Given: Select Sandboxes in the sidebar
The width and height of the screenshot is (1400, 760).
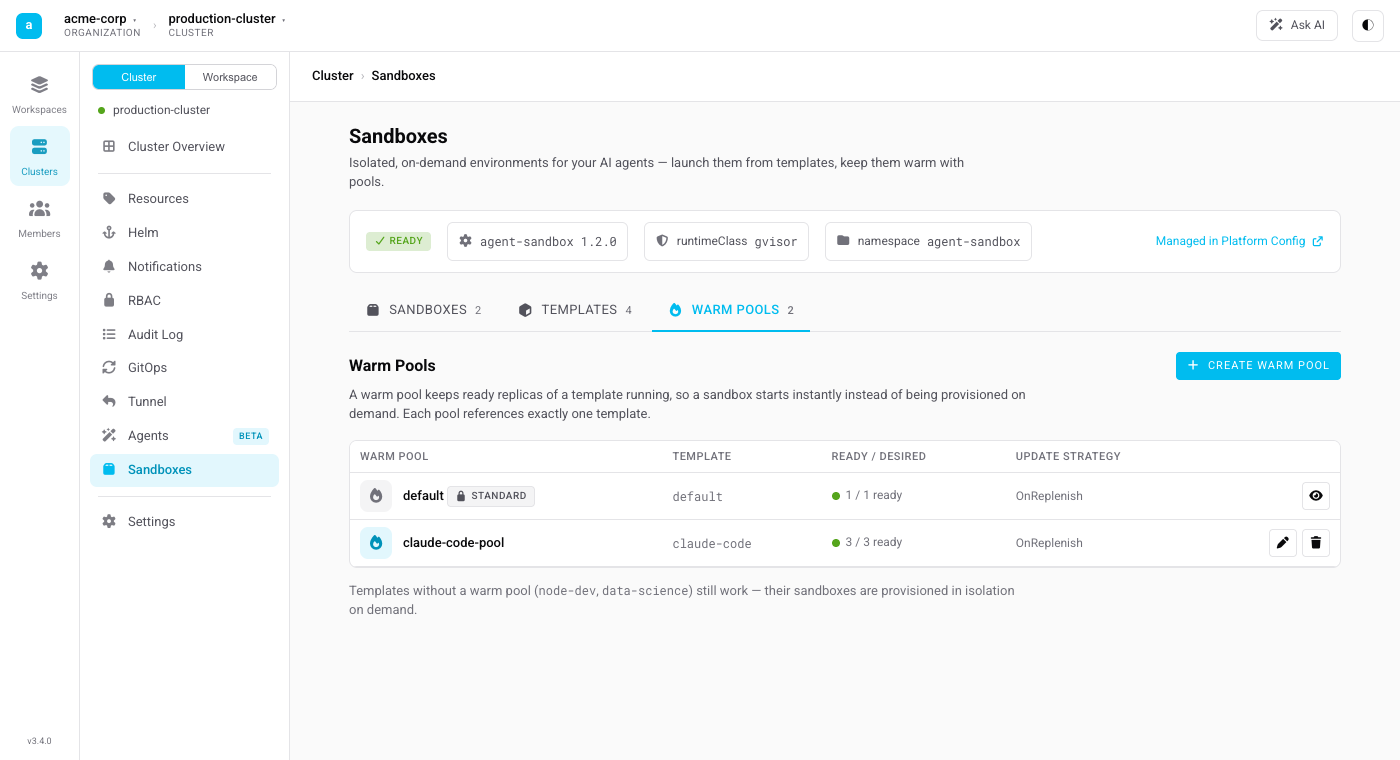Looking at the screenshot, I should point(184,470).
